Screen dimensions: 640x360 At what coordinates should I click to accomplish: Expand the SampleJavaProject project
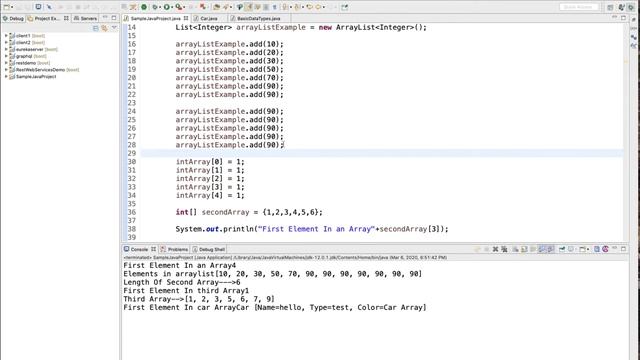[6, 76]
